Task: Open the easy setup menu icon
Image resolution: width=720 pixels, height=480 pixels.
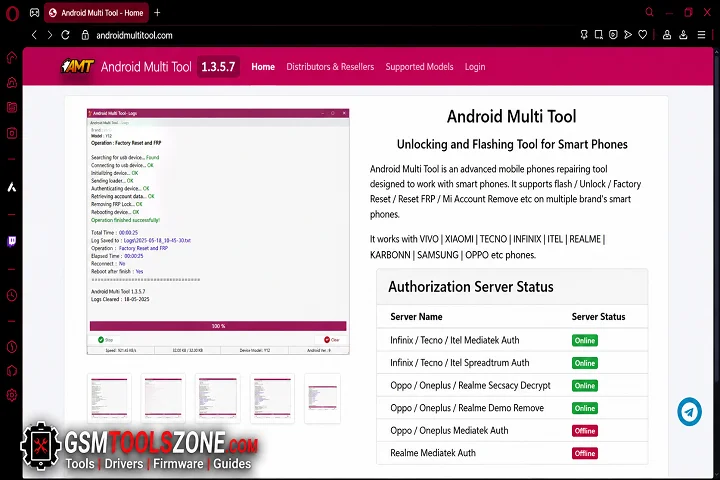Action: 701,35
